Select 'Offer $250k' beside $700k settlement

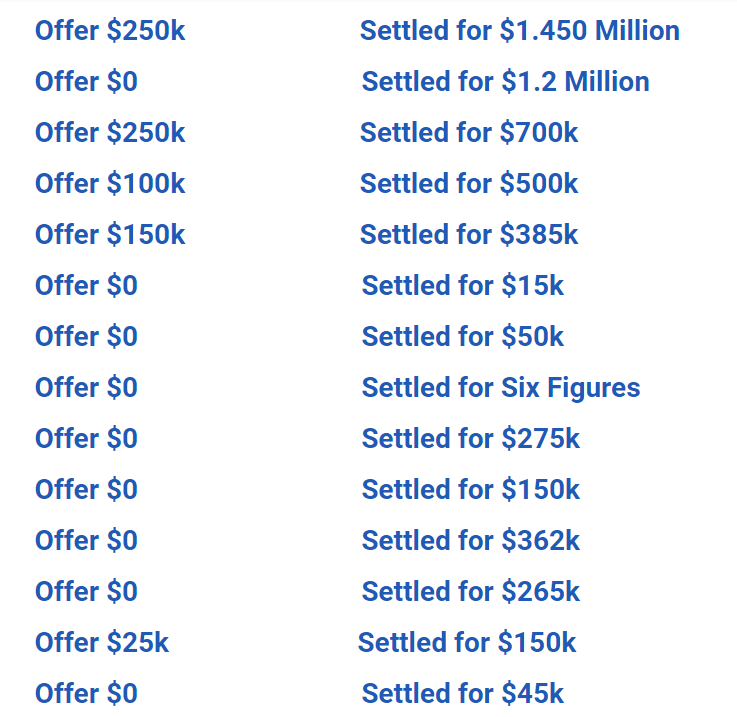click(110, 133)
